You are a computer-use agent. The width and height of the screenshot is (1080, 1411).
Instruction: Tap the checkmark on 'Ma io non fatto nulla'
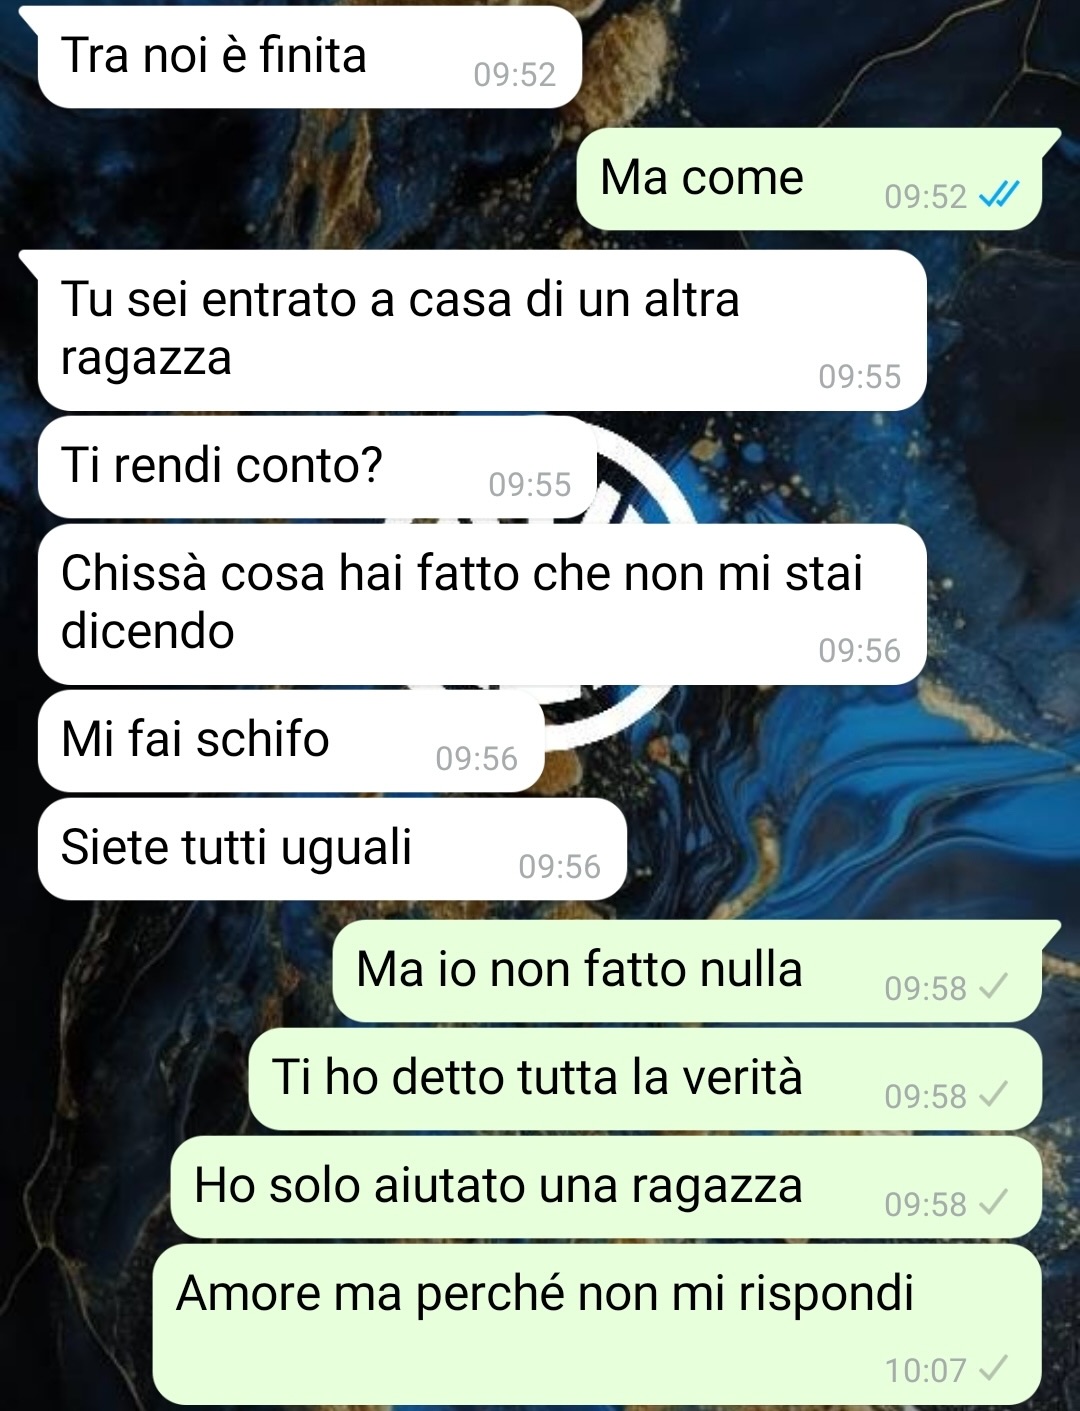pos(993,987)
